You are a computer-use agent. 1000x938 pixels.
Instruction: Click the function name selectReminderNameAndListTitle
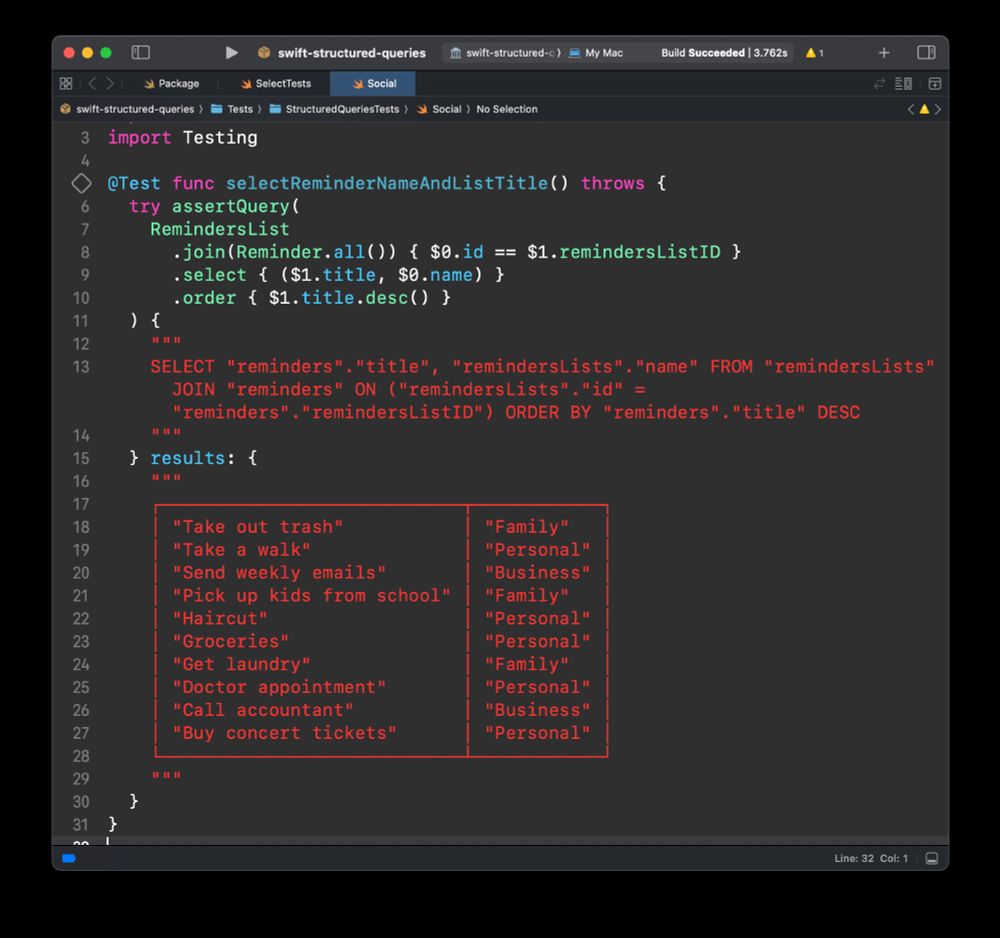pos(387,183)
